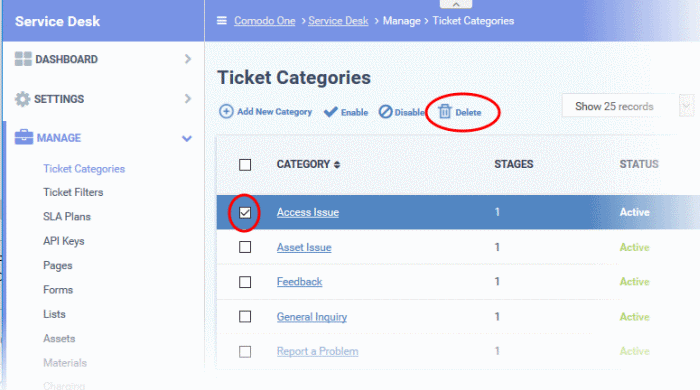Click the Enable checkmark icon
The height and width of the screenshot is (390, 700).
(x=331, y=112)
